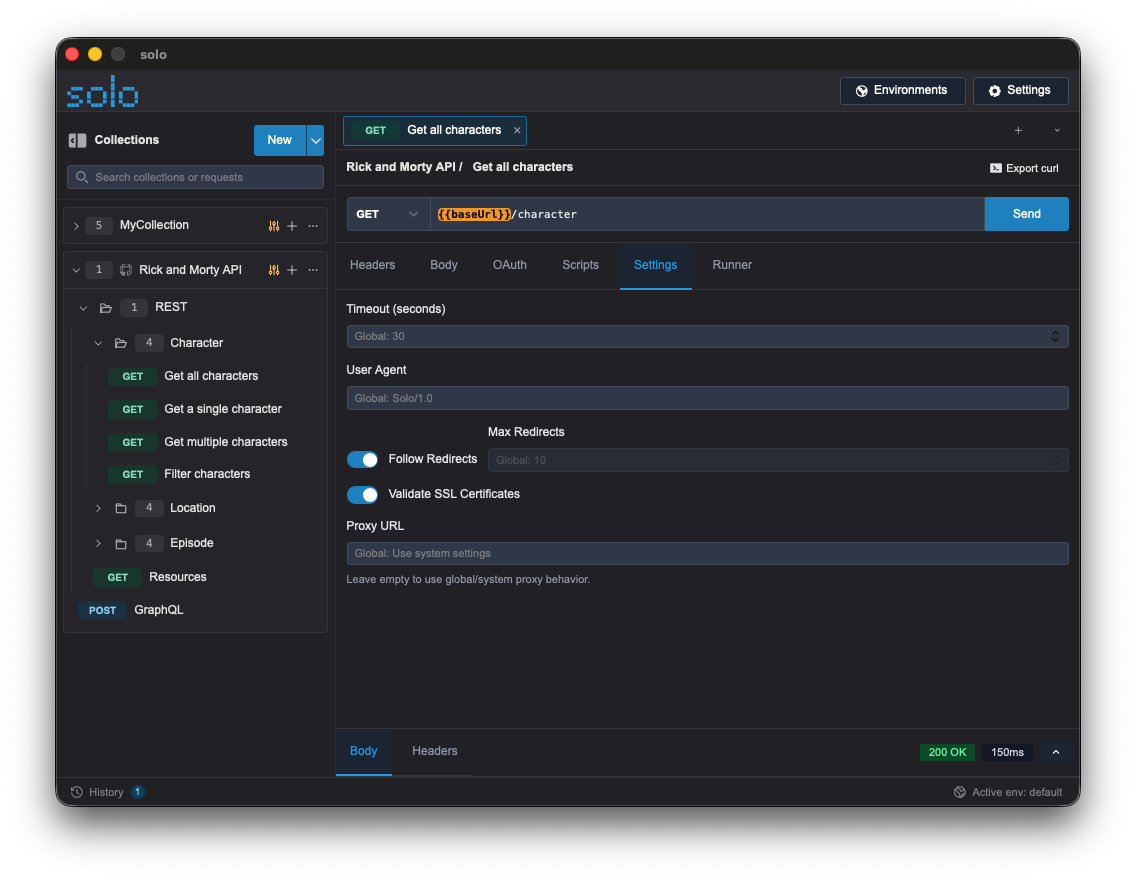1136x880 pixels.
Task: Click the active env globe icon
Action: [x=959, y=792]
